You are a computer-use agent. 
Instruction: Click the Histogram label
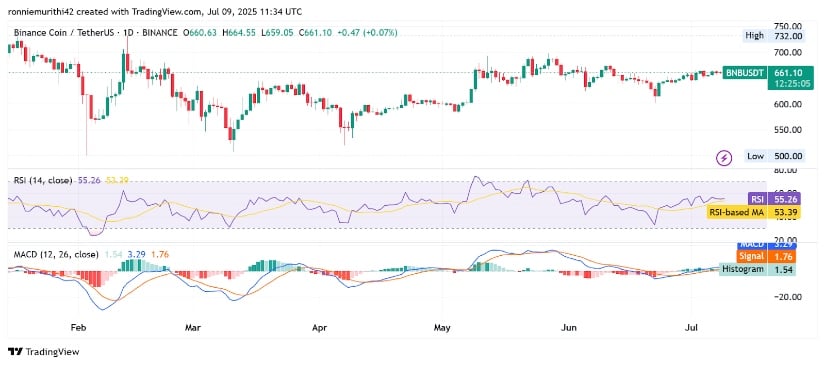pos(742,269)
